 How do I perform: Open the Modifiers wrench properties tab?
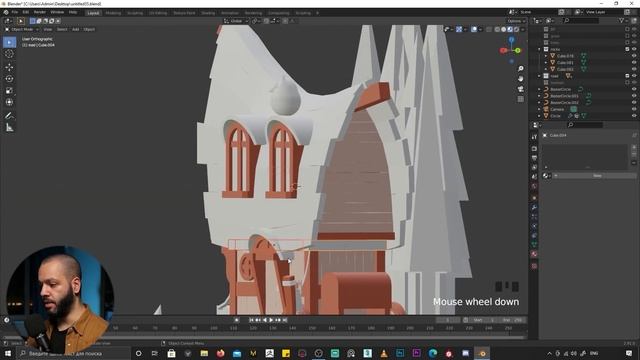tap(534, 207)
